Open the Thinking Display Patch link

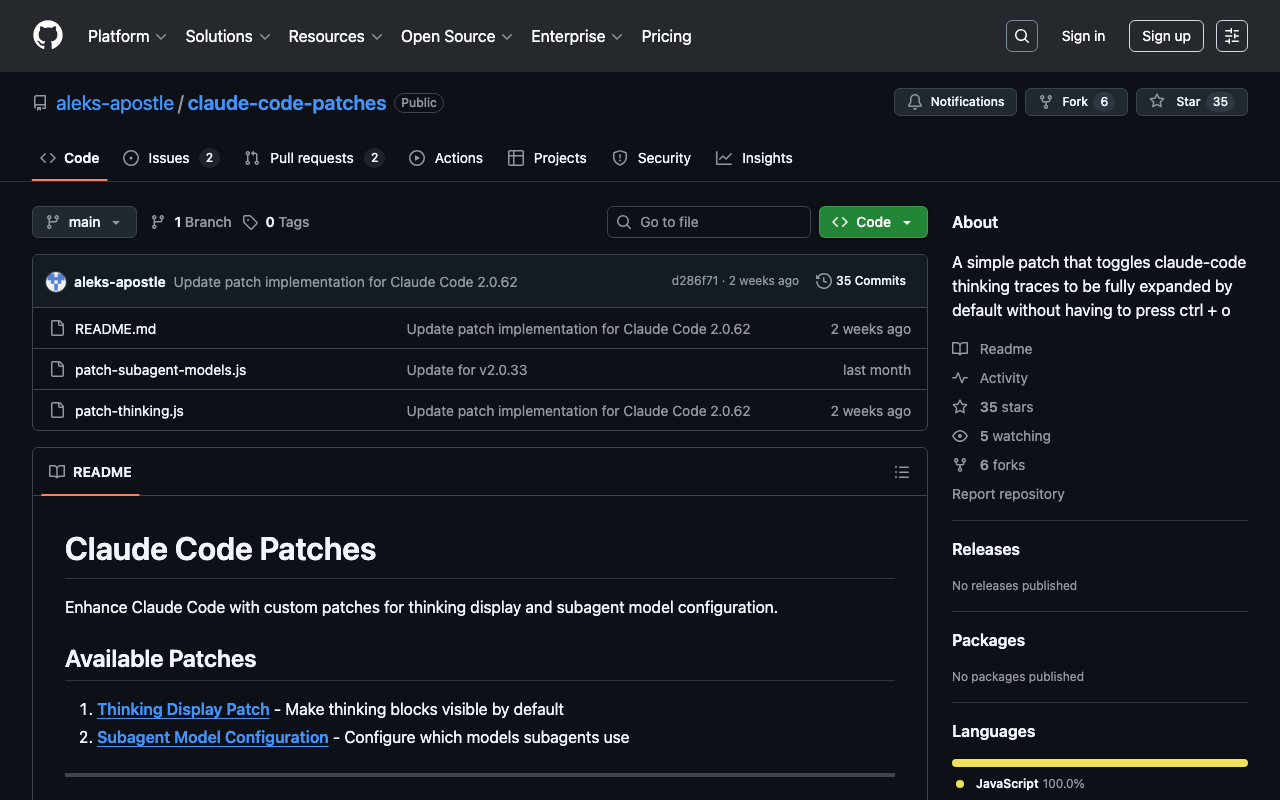pos(183,709)
